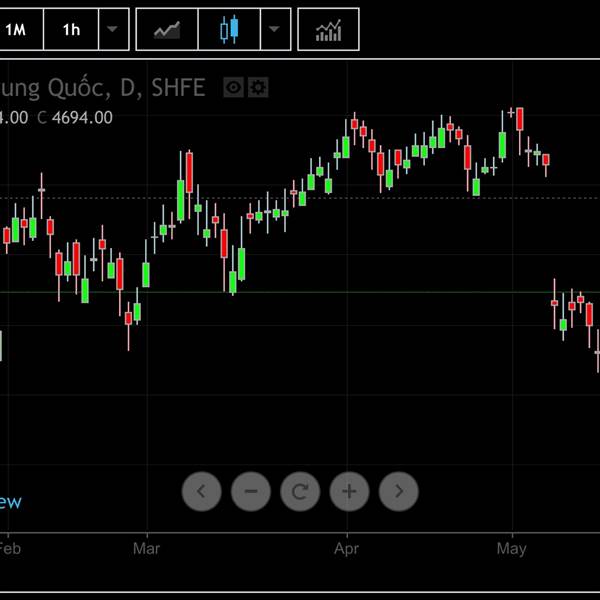Switch to area chart style icon
600x600 pixels.
pos(167,29)
